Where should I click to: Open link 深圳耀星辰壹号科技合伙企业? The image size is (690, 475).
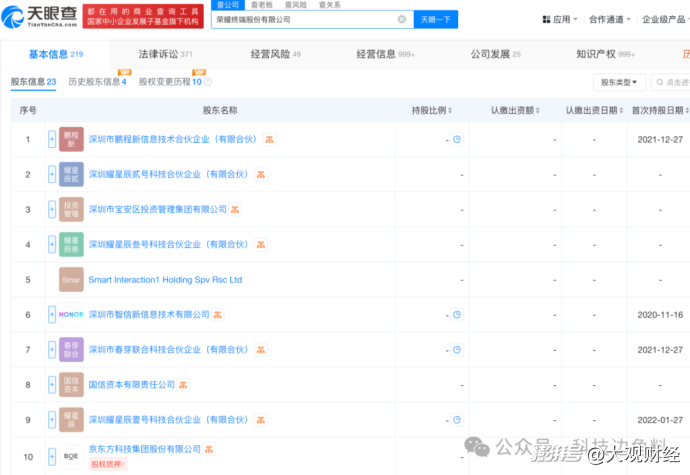(169, 420)
